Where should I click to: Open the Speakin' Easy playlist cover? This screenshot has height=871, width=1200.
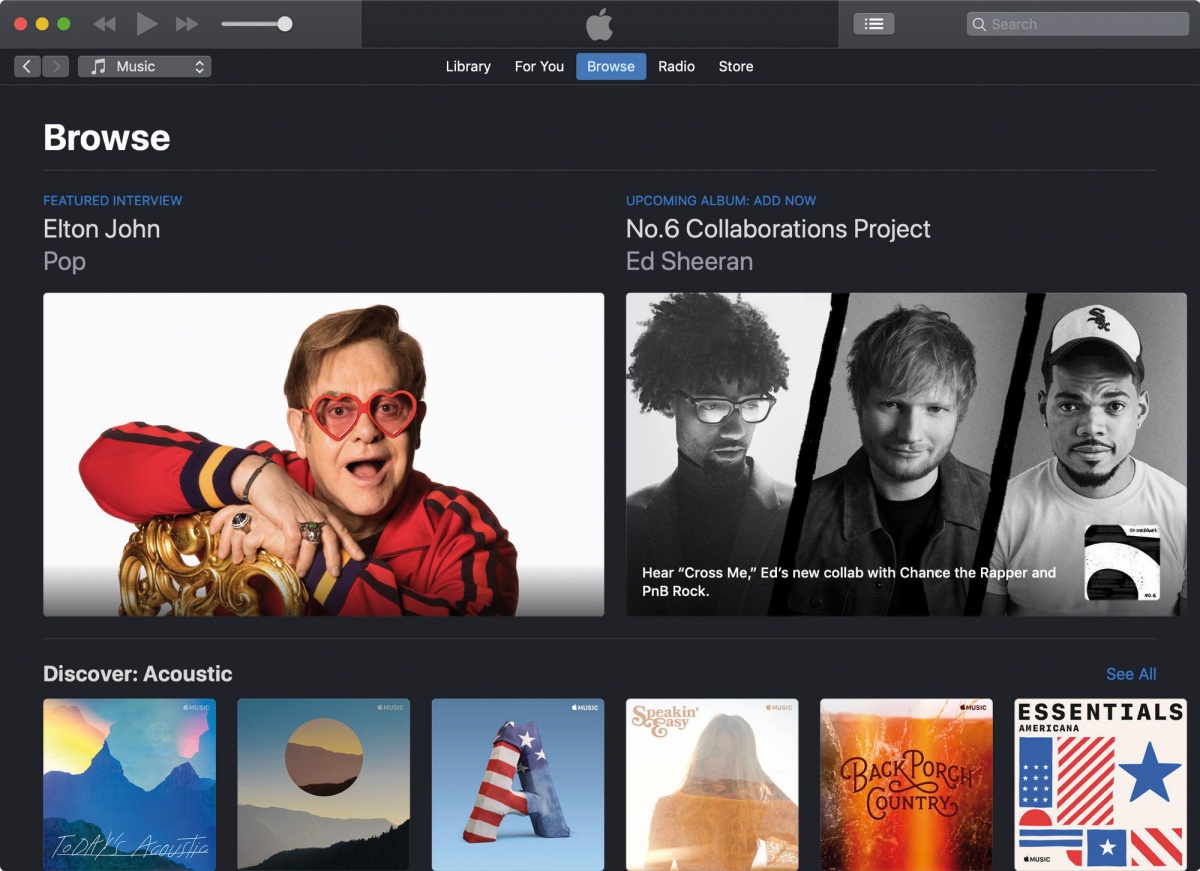[x=712, y=785]
